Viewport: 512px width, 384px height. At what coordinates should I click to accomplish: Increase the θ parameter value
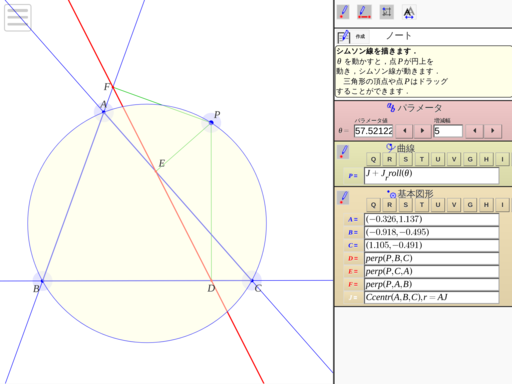pyautogui.click(x=422, y=131)
